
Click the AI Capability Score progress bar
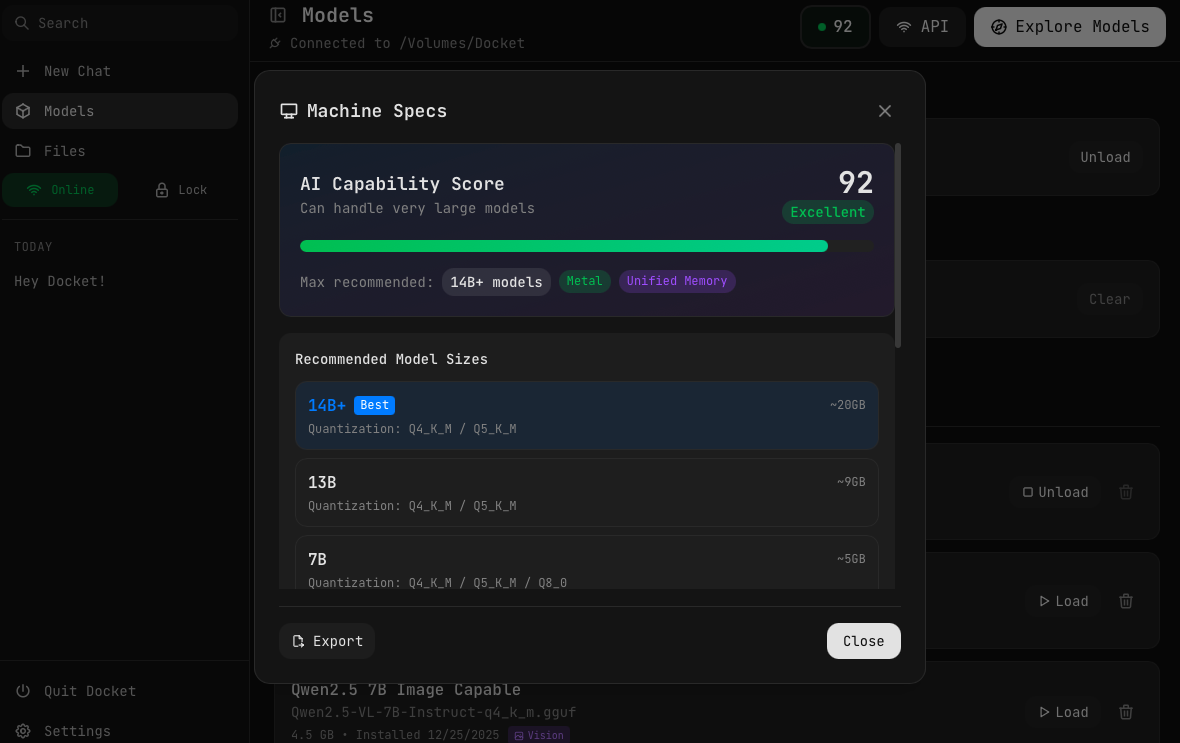tap(585, 245)
